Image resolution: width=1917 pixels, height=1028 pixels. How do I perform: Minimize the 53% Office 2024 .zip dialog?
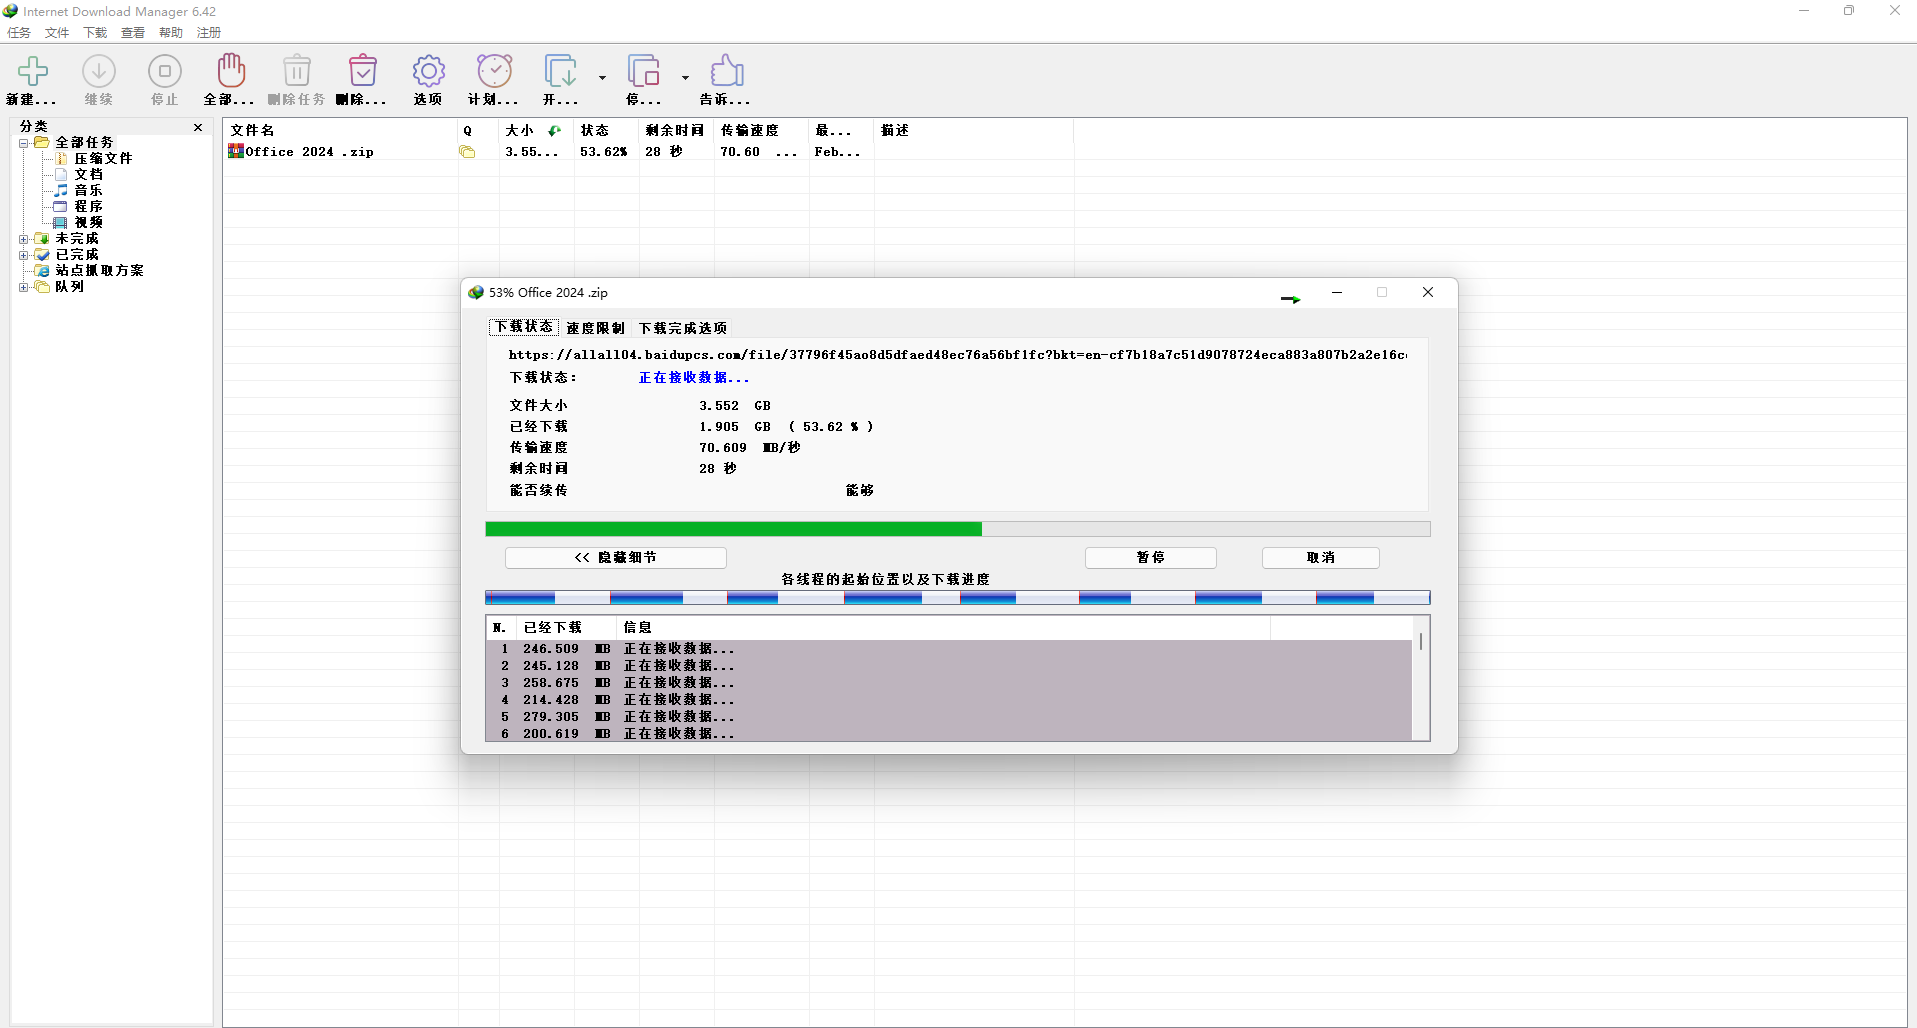(1337, 292)
